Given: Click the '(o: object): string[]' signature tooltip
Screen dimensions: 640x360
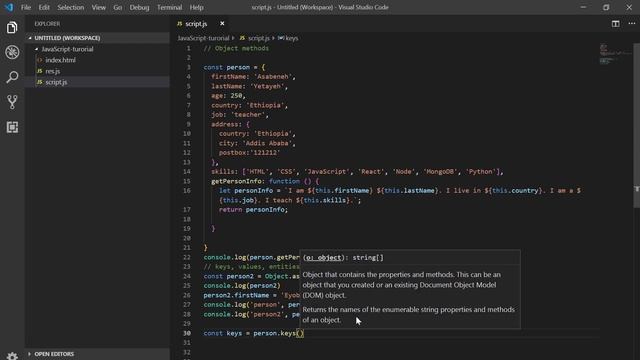Looking at the screenshot, I should click(x=343, y=258).
